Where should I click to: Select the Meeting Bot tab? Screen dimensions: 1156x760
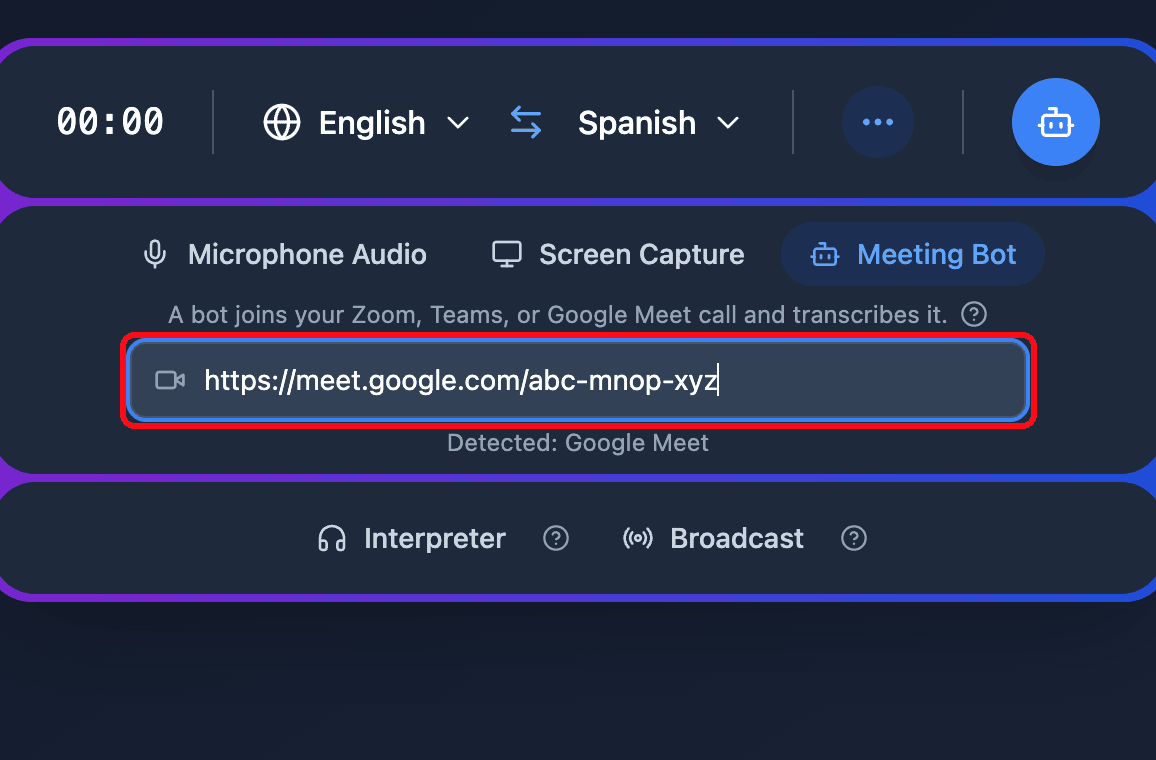tap(913, 254)
